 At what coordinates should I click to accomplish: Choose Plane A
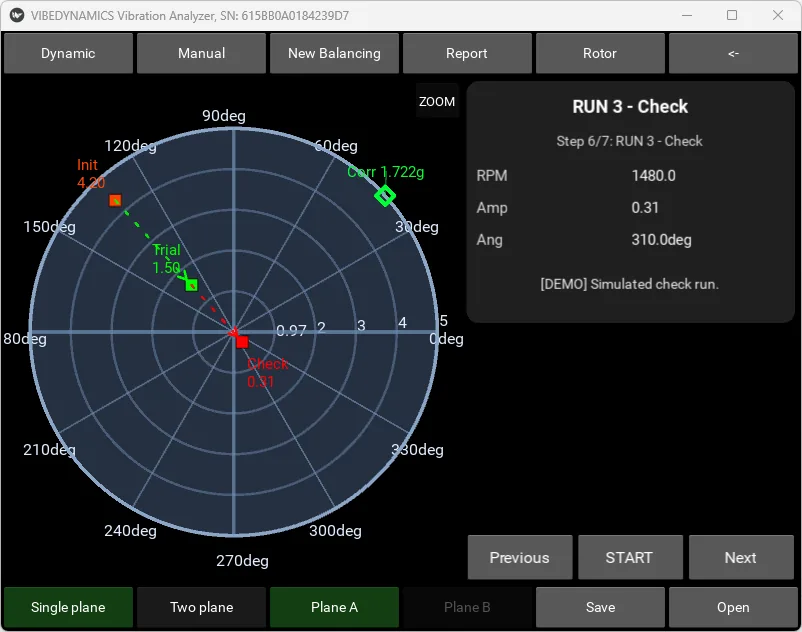click(x=335, y=607)
